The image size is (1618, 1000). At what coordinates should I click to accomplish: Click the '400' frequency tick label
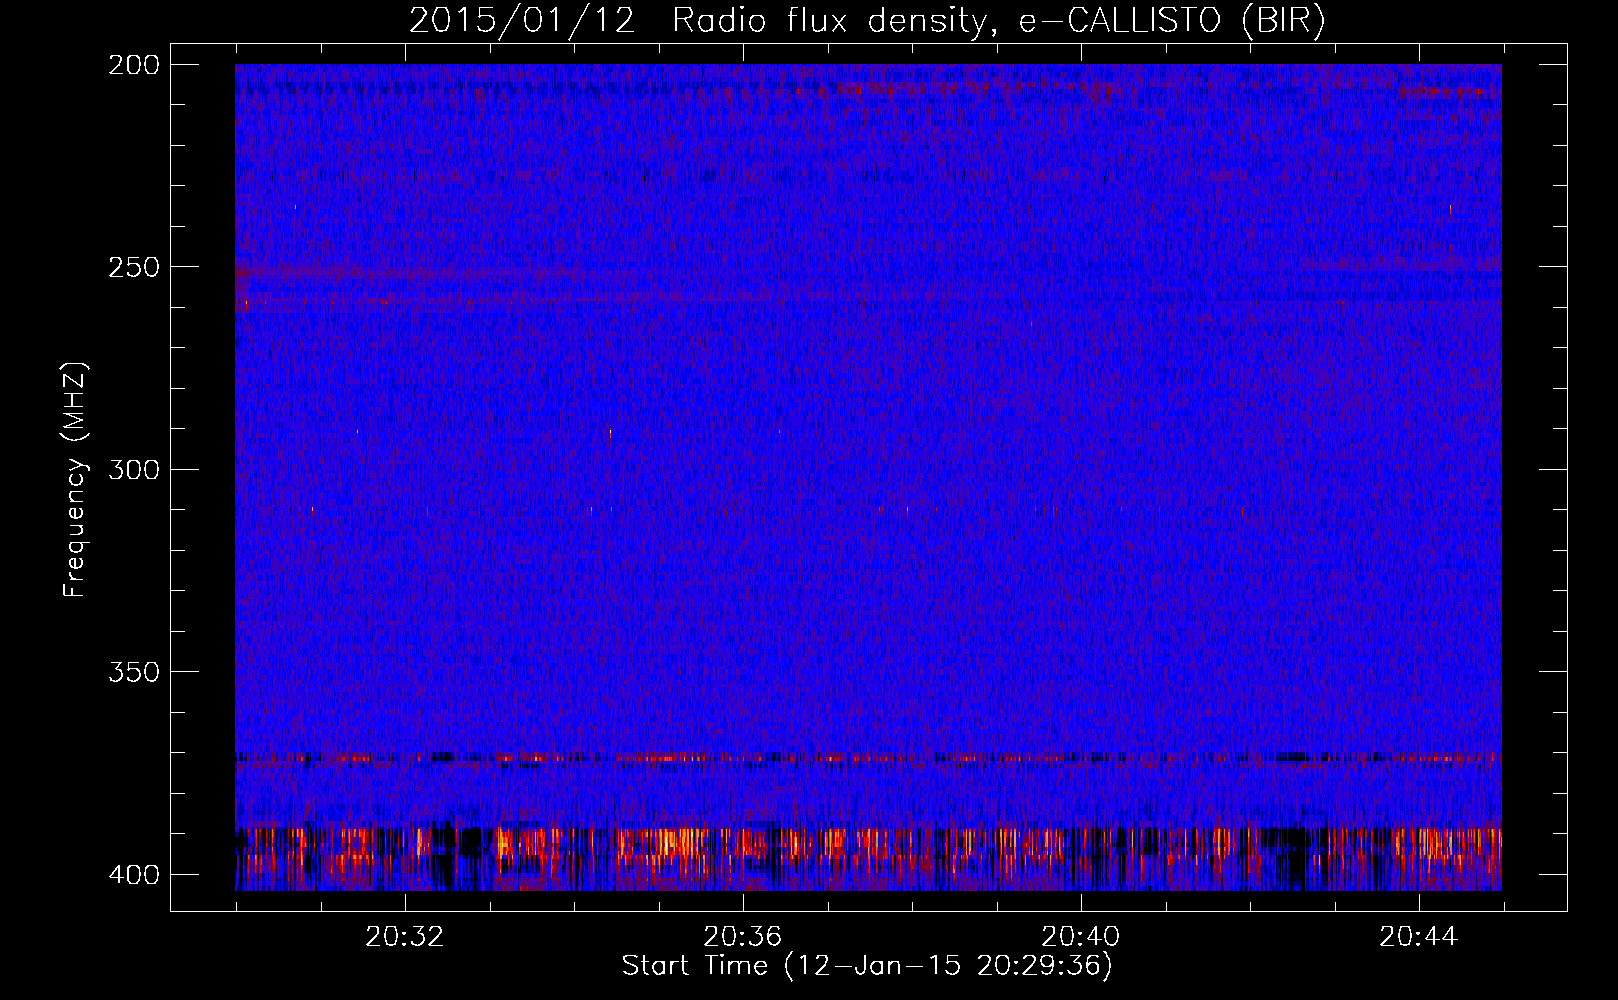[134, 874]
